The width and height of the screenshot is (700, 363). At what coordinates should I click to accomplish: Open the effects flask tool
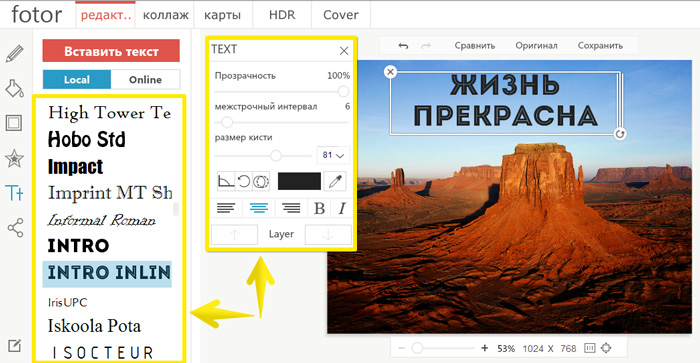coord(14,88)
